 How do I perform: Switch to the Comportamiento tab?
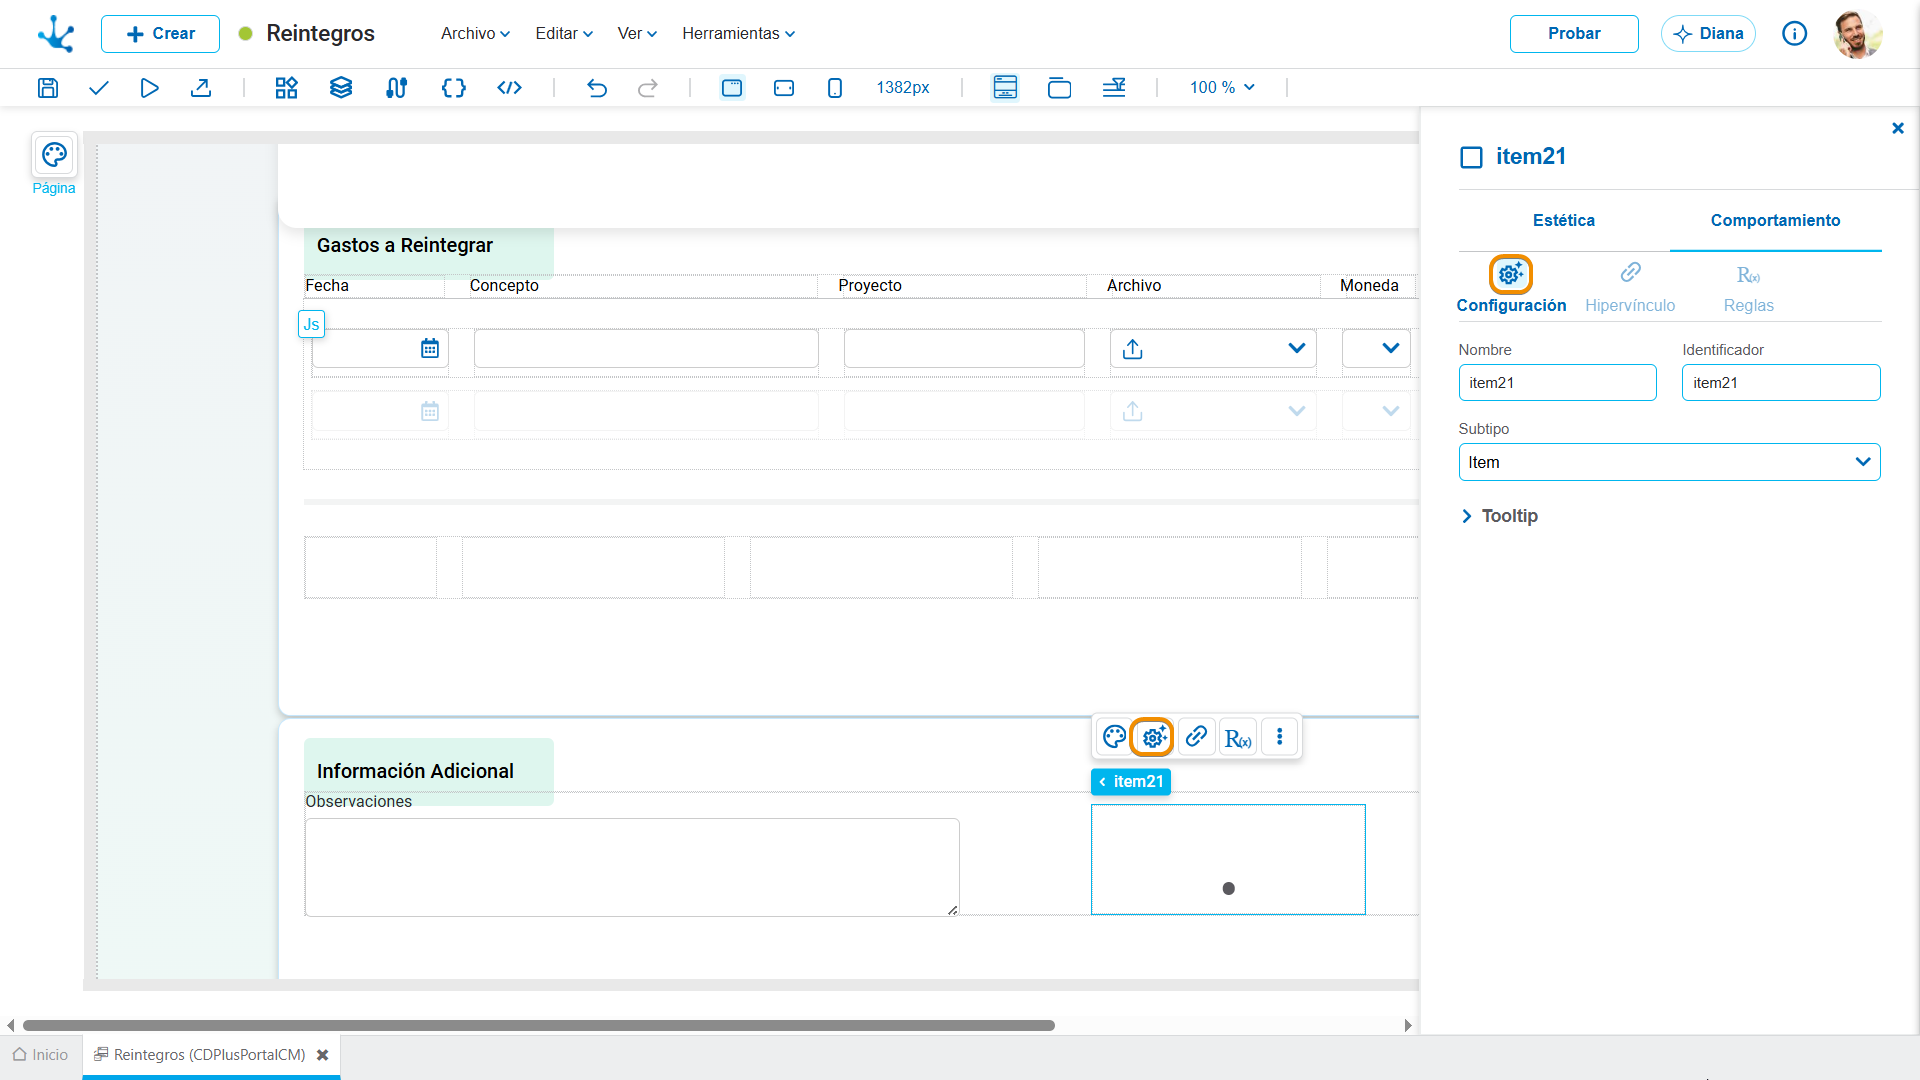tap(1775, 220)
